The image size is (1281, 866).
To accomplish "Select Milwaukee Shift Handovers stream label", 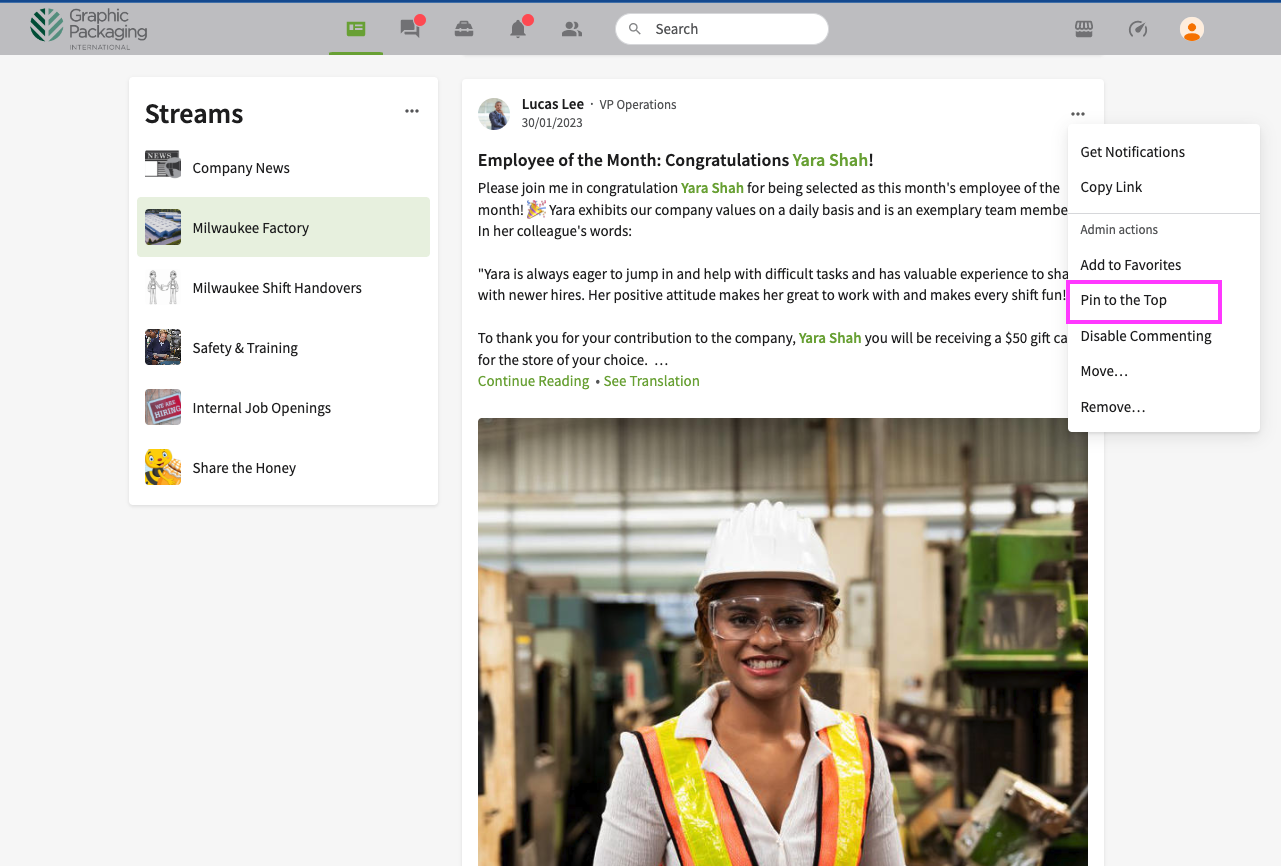I will pos(277,288).
